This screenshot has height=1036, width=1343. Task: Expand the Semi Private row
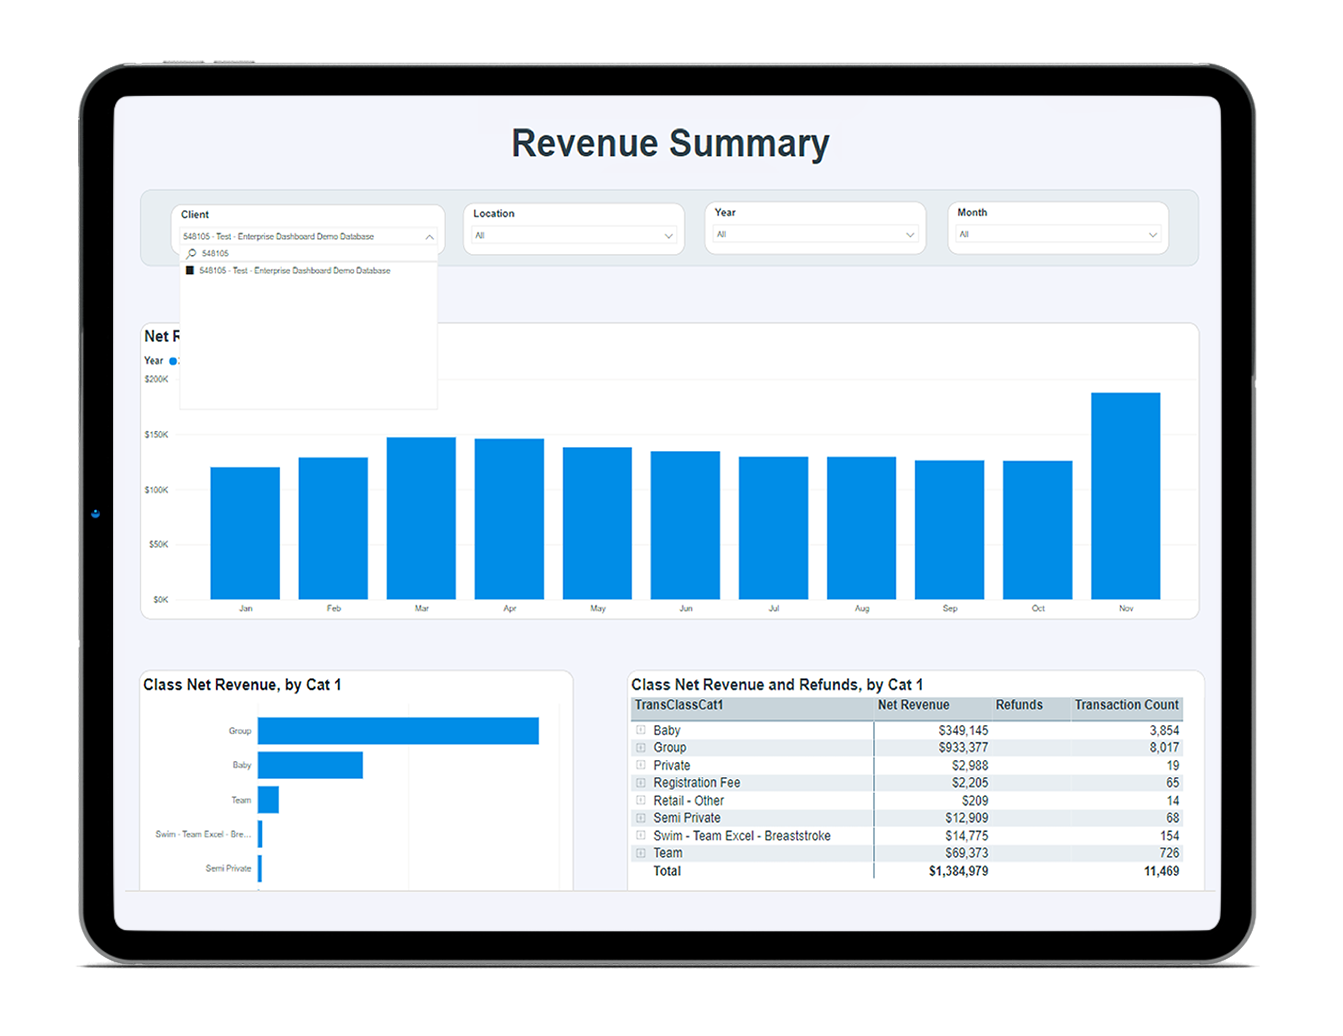click(x=641, y=818)
